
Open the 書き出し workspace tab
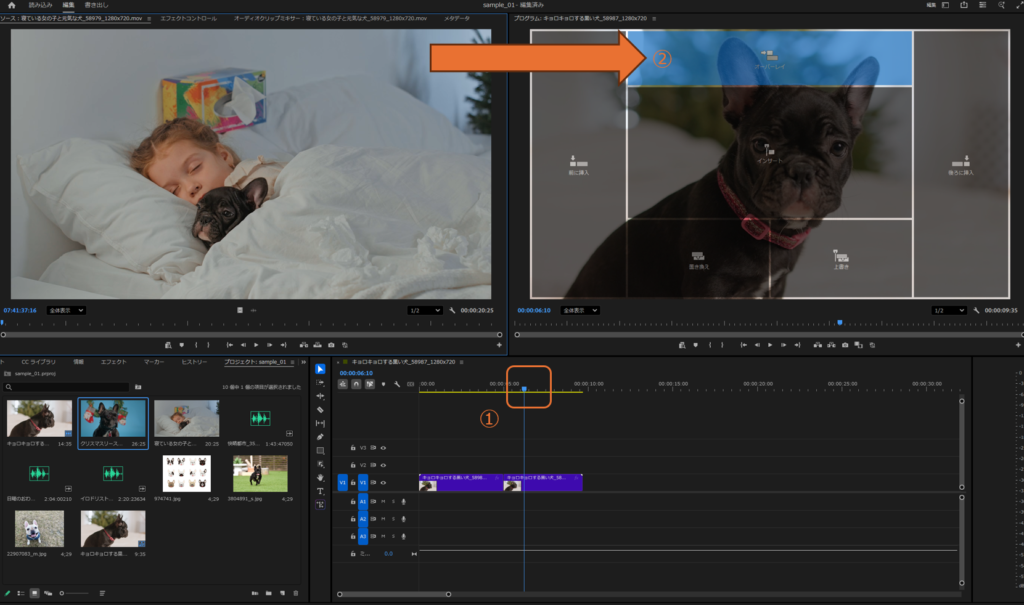[96, 5]
